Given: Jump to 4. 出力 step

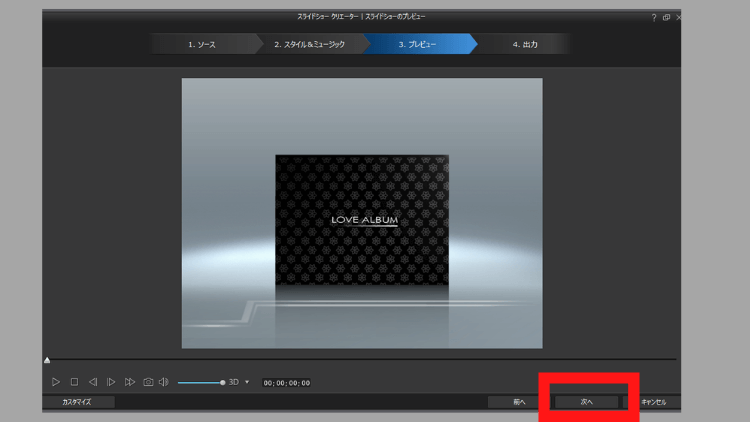Looking at the screenshot, I should (x=524, y=44).
